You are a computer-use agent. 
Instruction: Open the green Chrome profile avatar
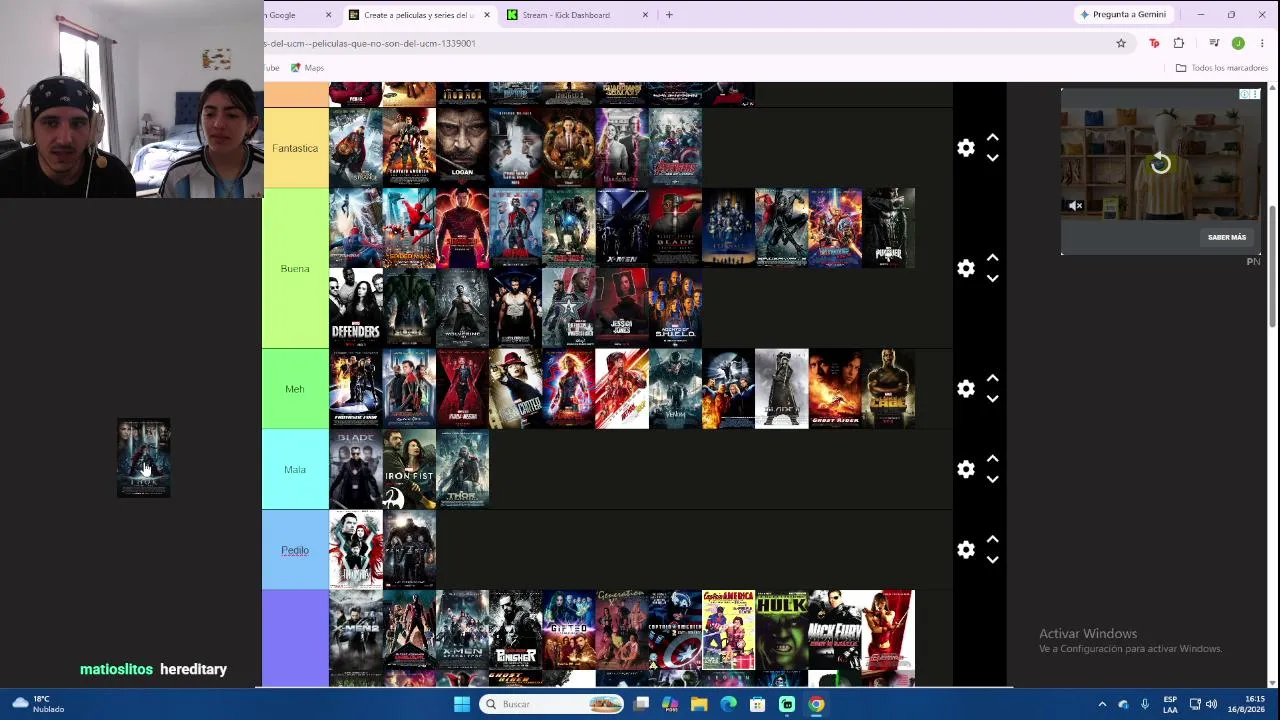(x=1238, y=43)
